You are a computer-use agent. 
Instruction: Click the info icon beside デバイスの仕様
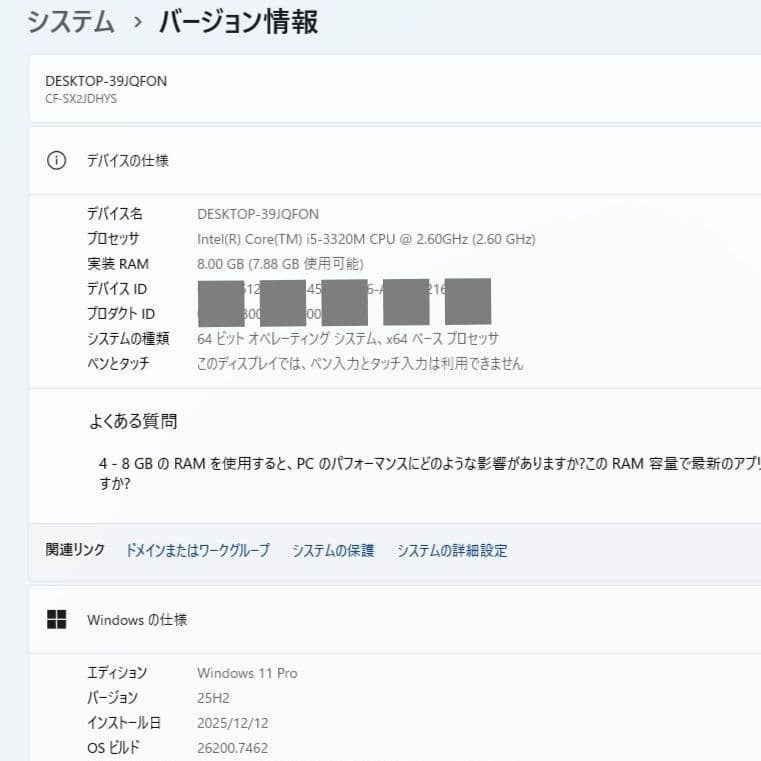(x=56, y=160)
